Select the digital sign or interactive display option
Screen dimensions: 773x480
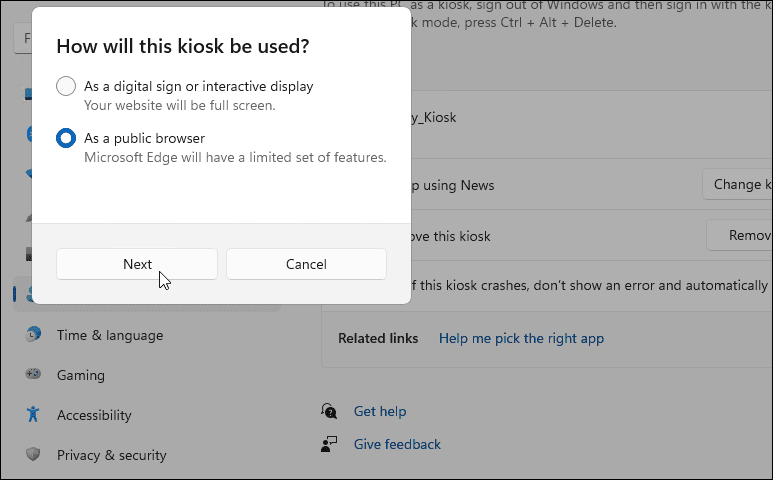[66, 86]
